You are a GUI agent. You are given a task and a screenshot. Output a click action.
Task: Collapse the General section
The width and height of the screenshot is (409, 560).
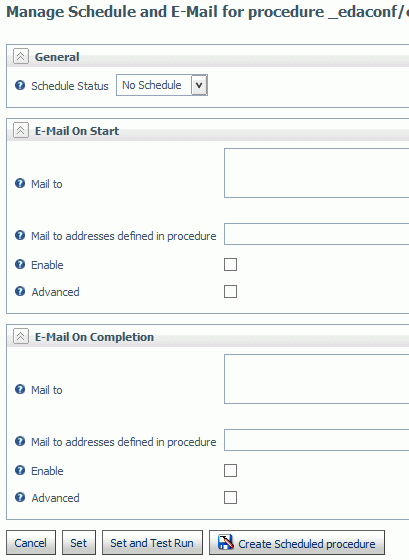pyautogui.click(x=21, y=56)
